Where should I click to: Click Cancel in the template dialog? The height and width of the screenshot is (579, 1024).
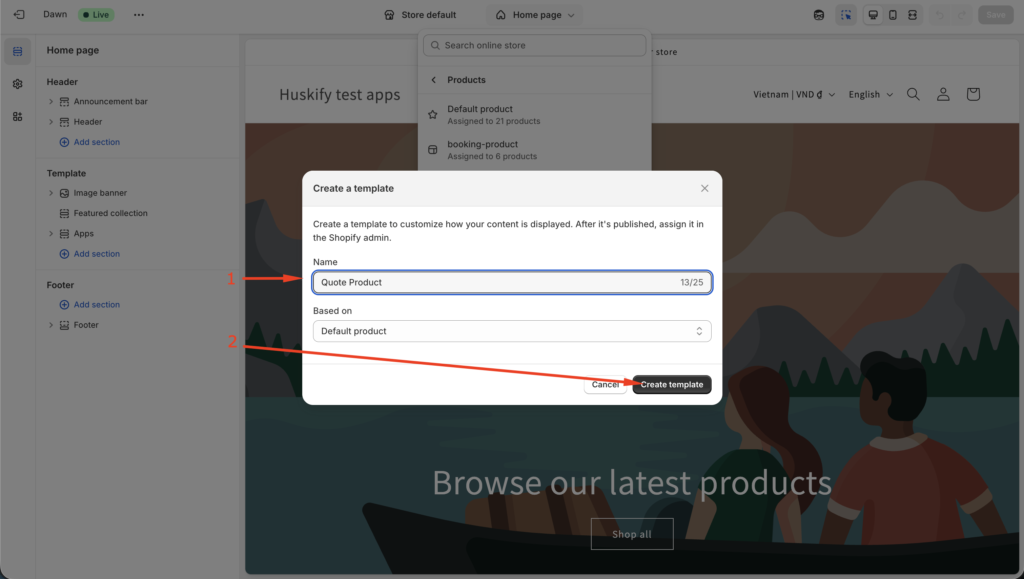click(x=605, y=385)
